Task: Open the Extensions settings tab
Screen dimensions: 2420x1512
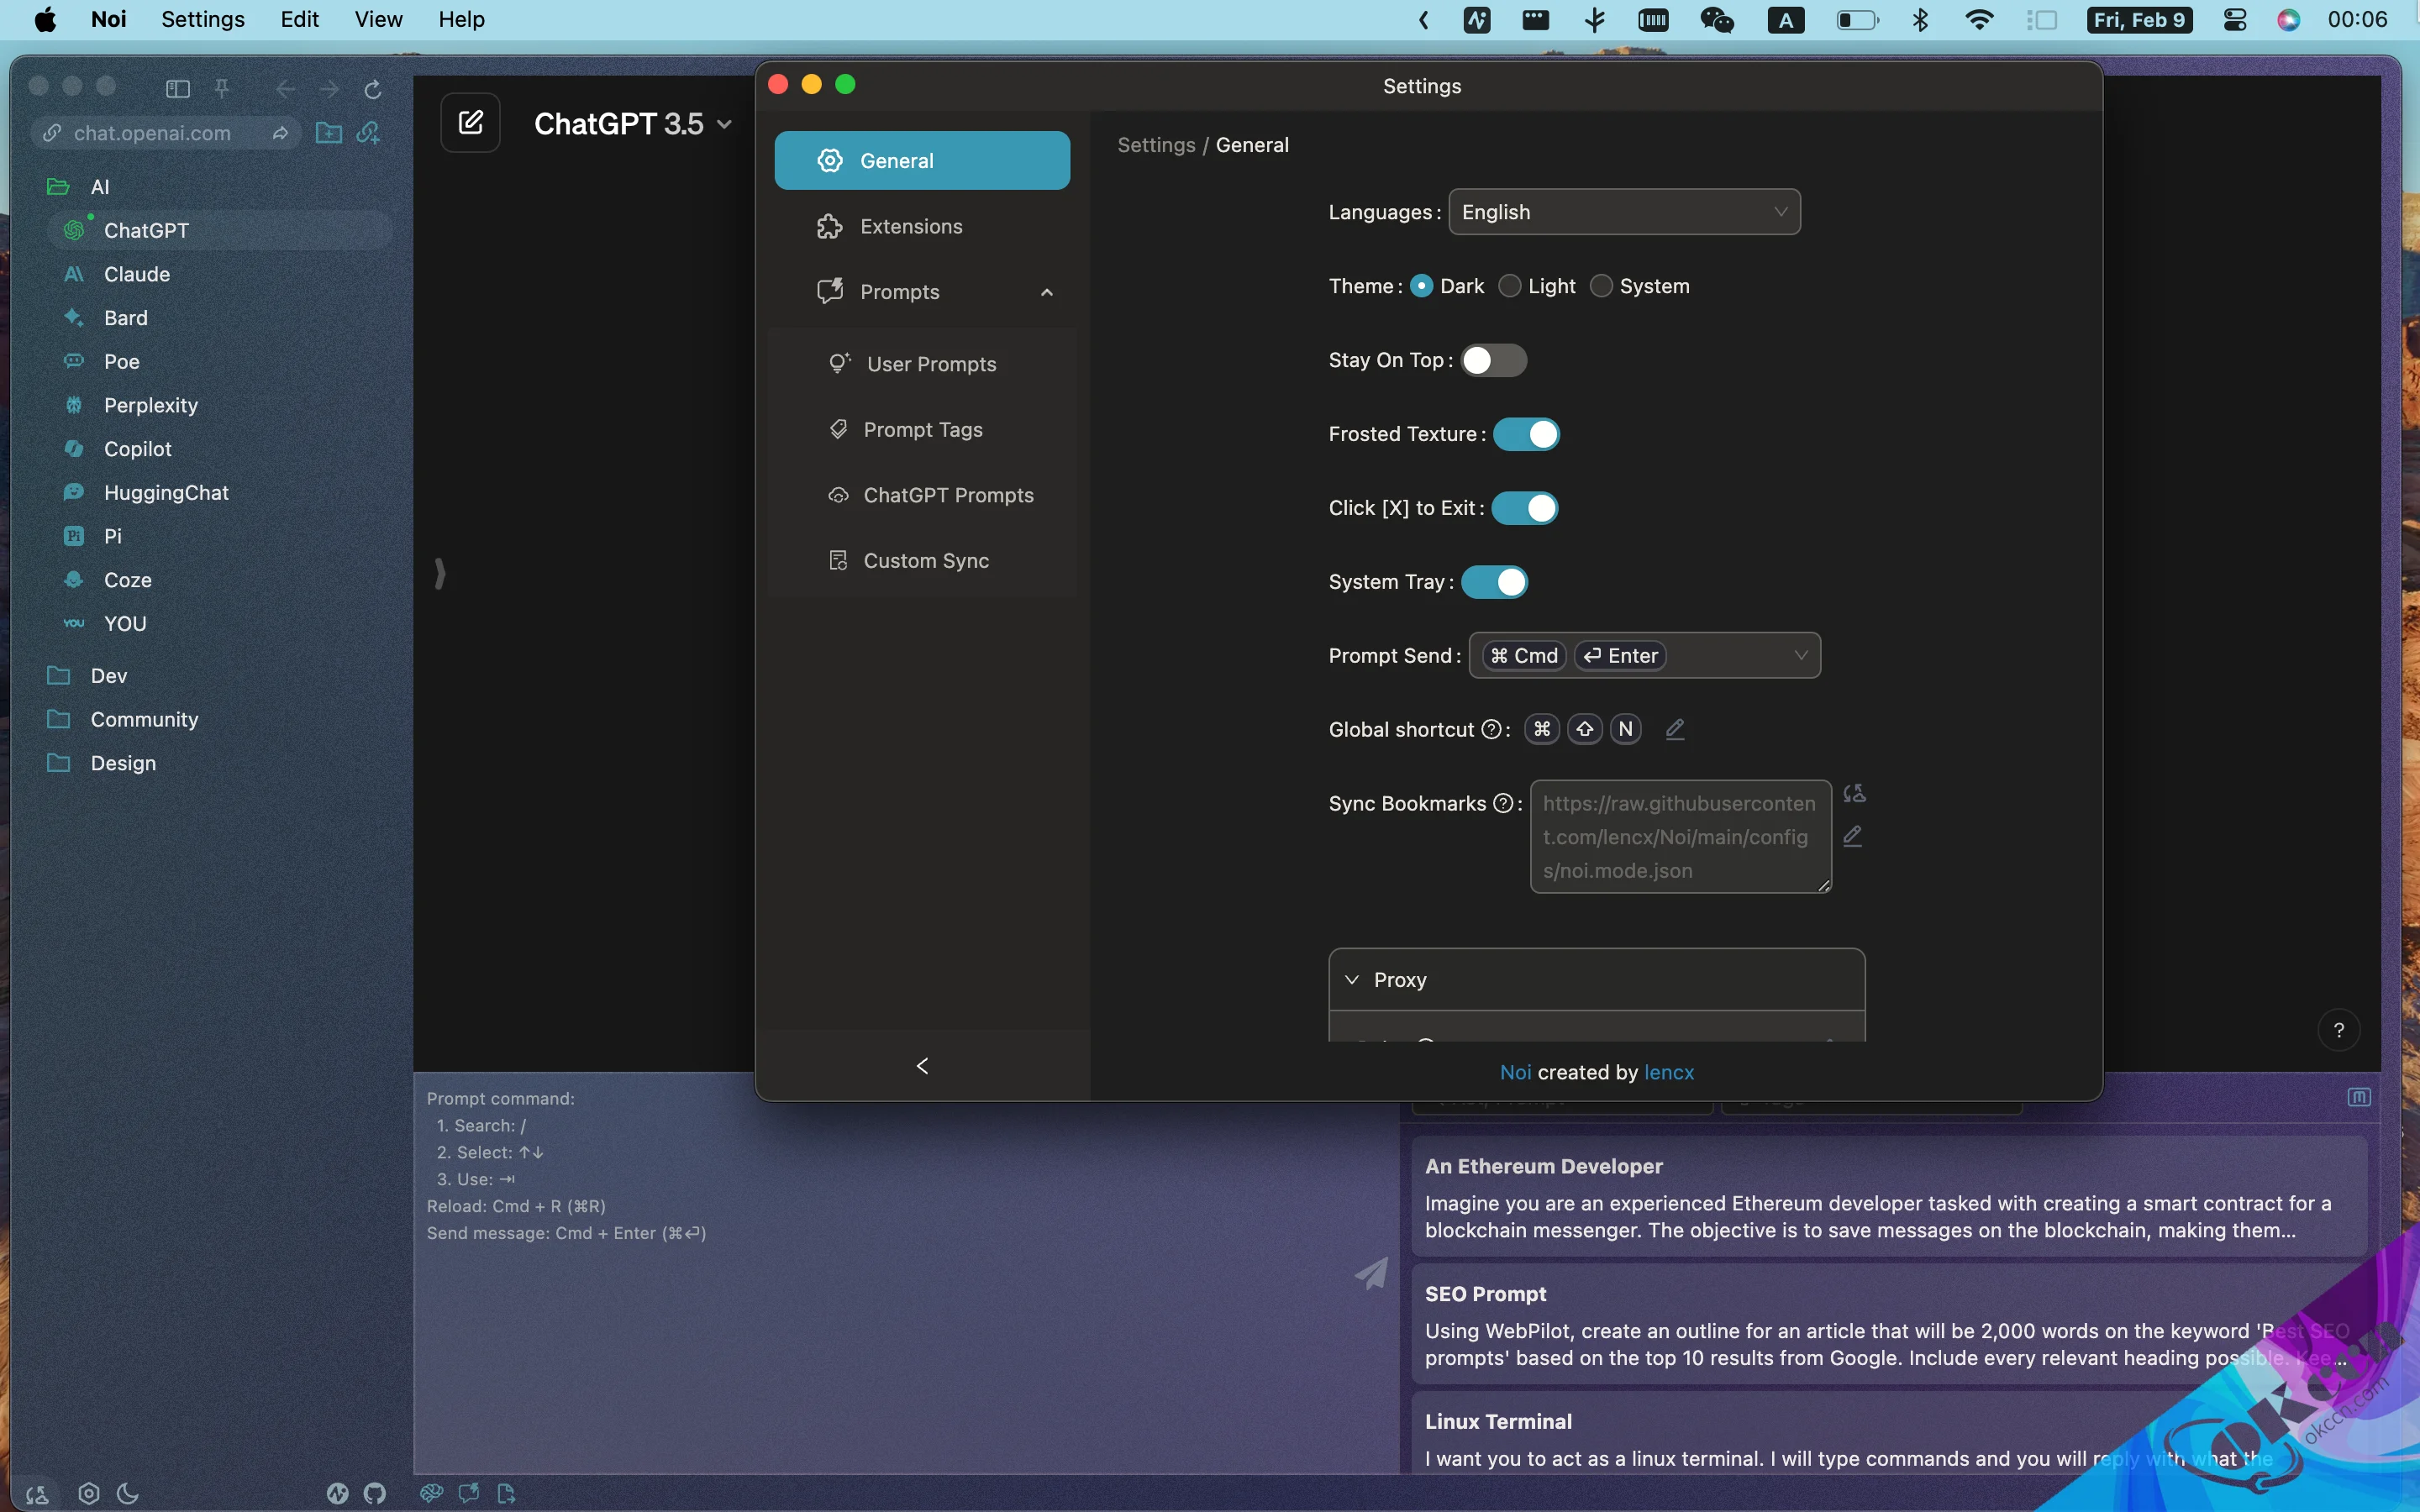Action: pos(922,227)
